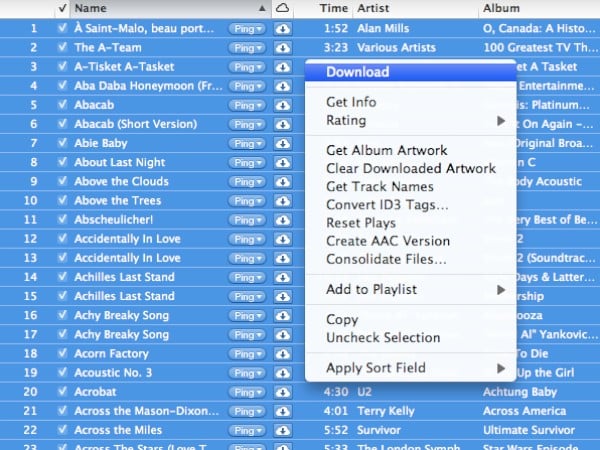Screen dimensions: 600x450
Task: Select Consolidate Files menu item
Action: 411,259
